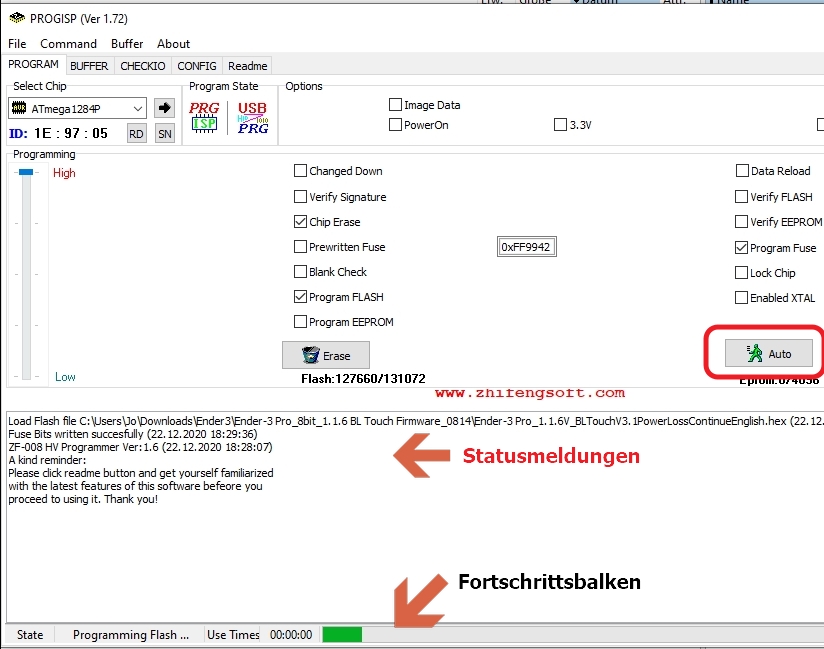Uncheck the Program FLASH checkbox

pos(300,296)
